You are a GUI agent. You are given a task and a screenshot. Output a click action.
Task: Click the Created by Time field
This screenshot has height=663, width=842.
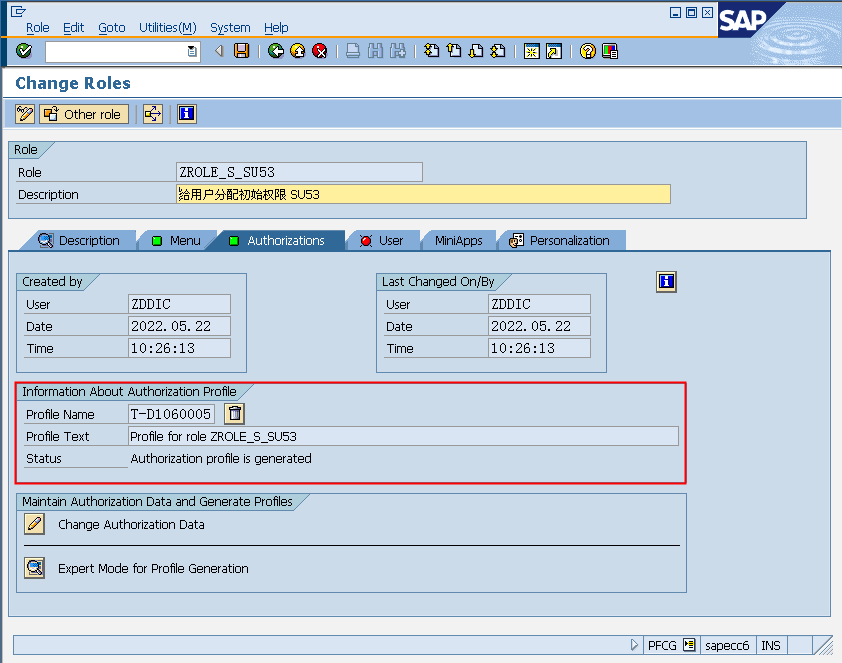(x=179, y=348)
